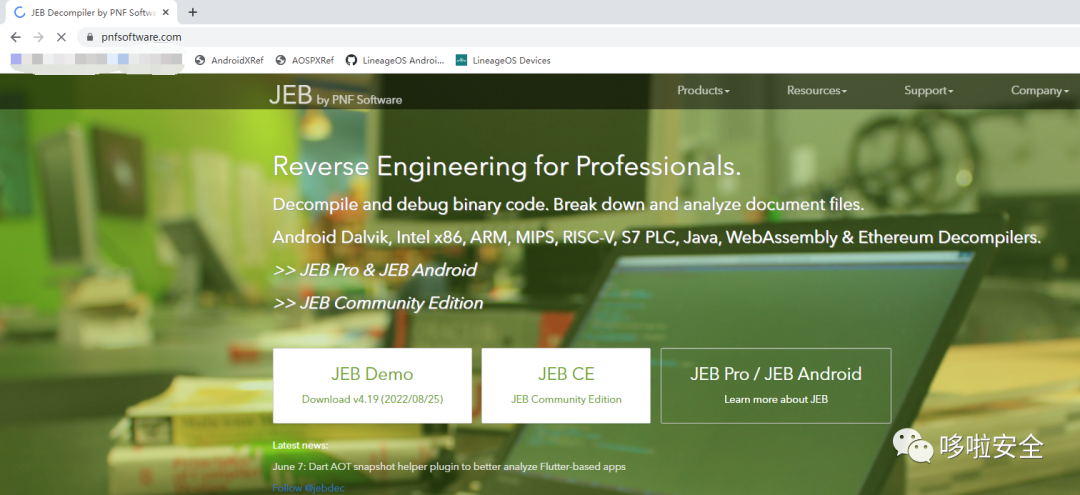Expand the Company dropdown menu
The width and height of the screenshot is (1080, 495).
click(1039, 91)
